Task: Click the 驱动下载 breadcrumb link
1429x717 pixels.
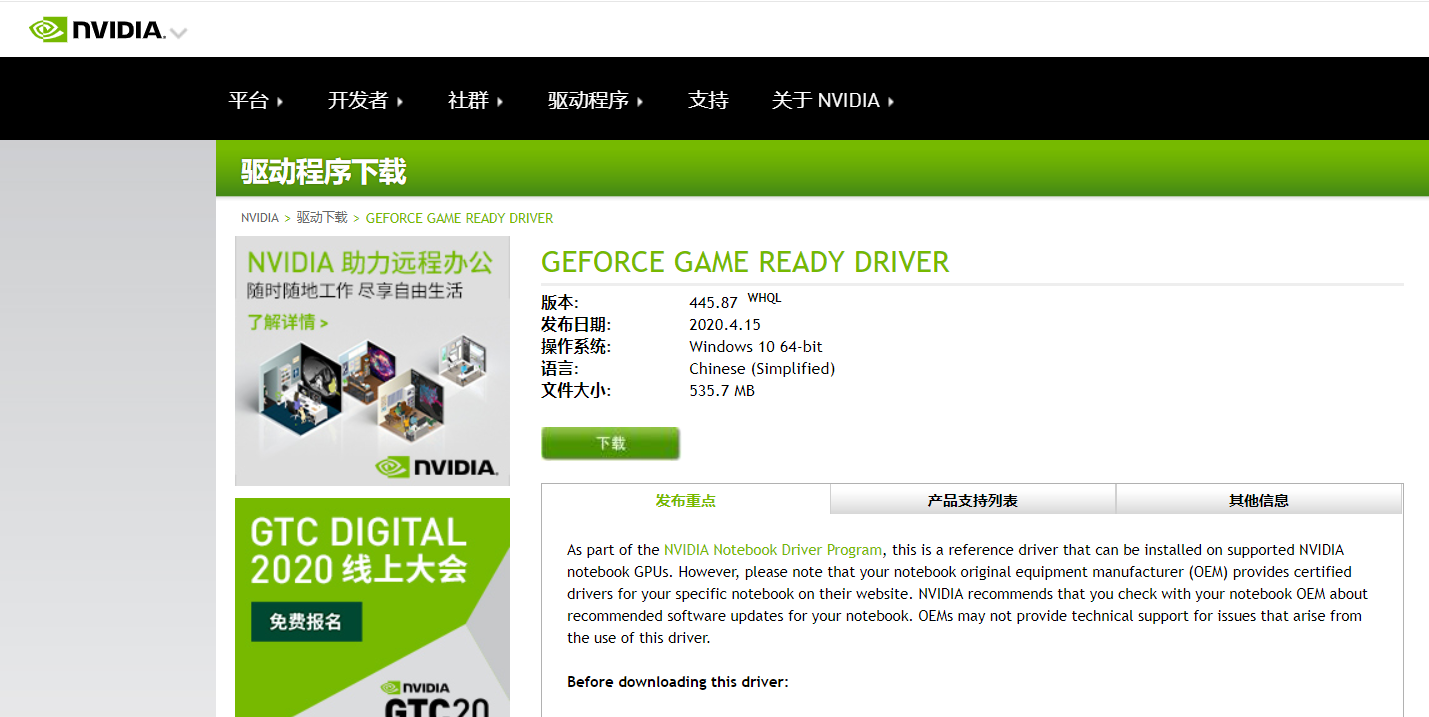Action: click(x=321, y=217)
